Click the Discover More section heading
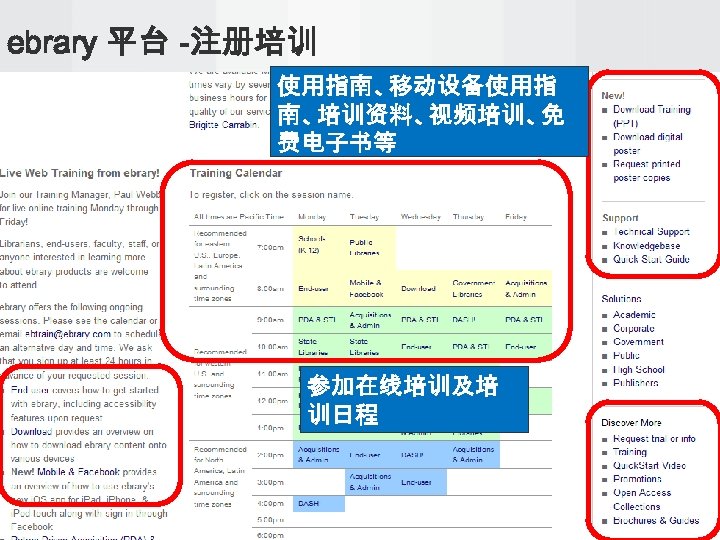720x540 pixels. [631, 422]
